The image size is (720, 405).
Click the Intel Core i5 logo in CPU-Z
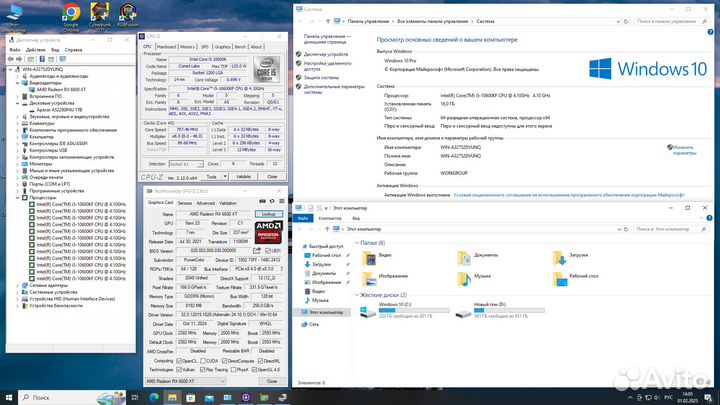tap(266, 69)
